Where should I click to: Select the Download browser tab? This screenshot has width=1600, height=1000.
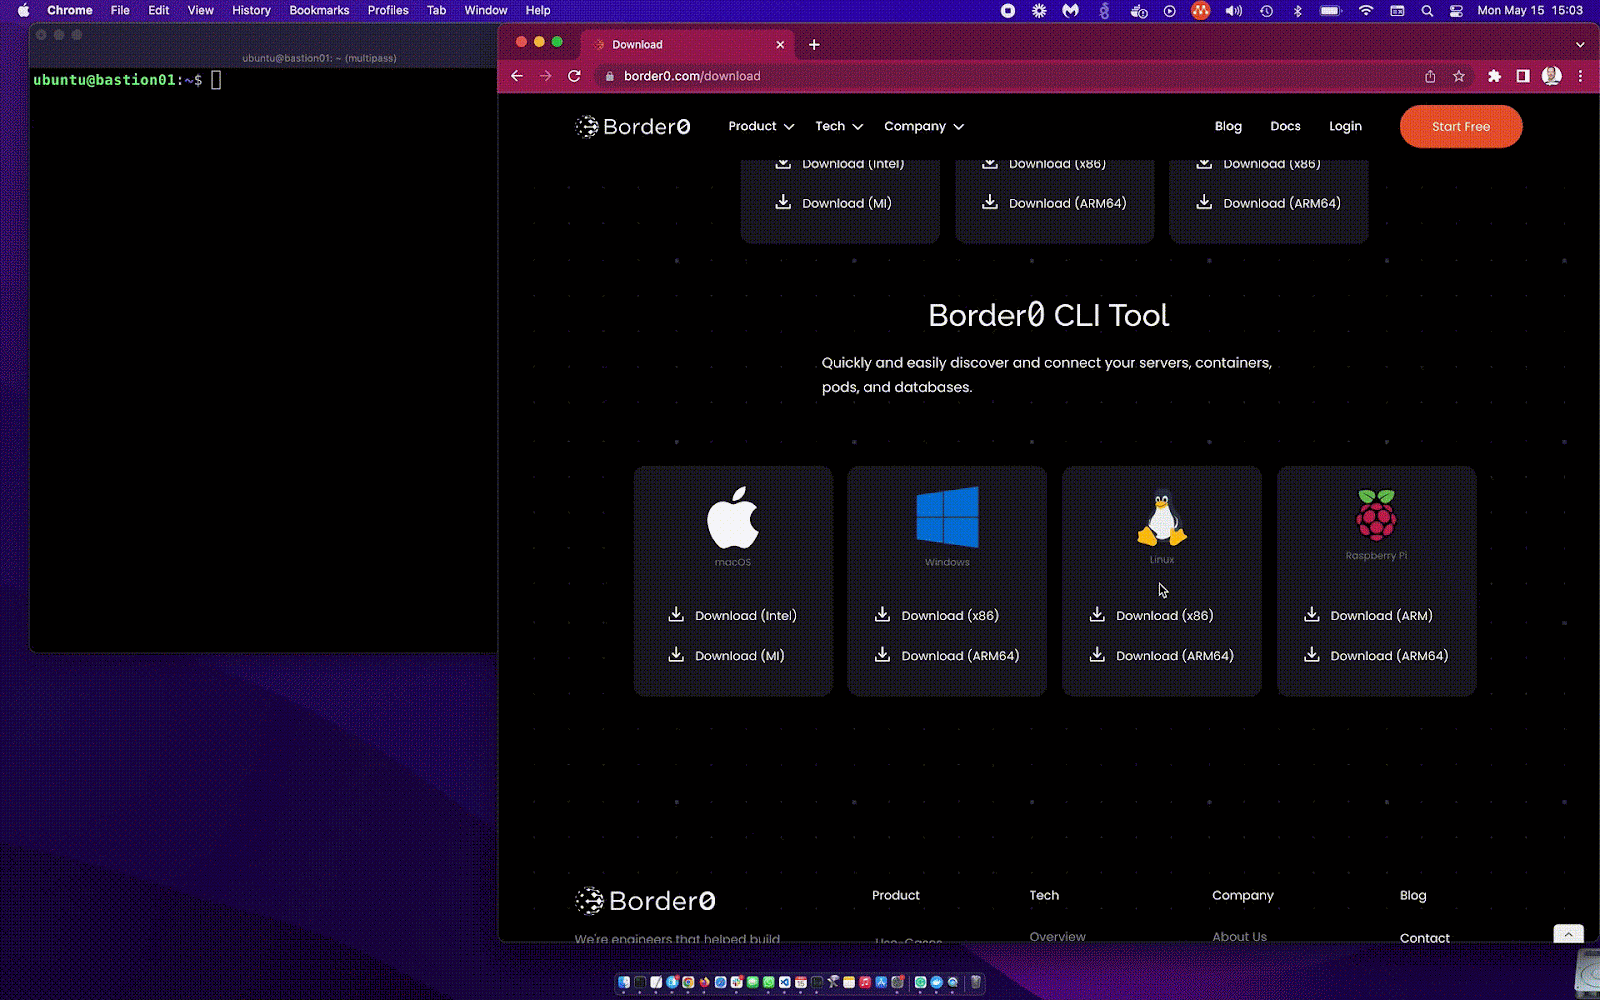point(687,44)
